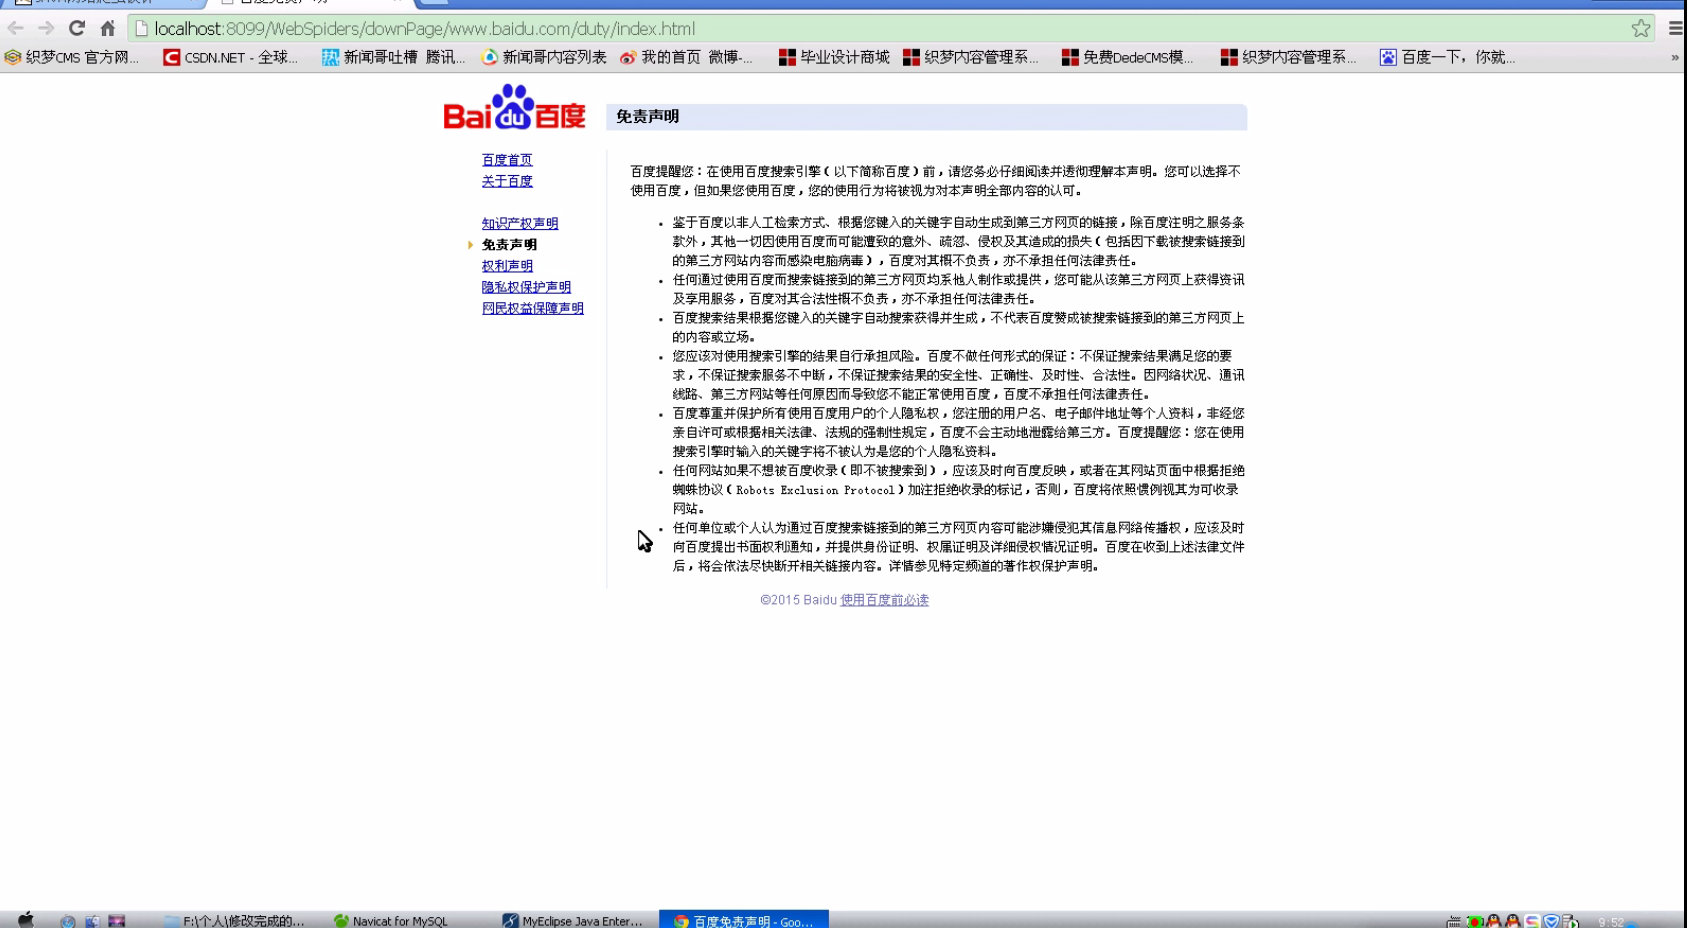Click the 免责声明 page heading

pos(647,117)
